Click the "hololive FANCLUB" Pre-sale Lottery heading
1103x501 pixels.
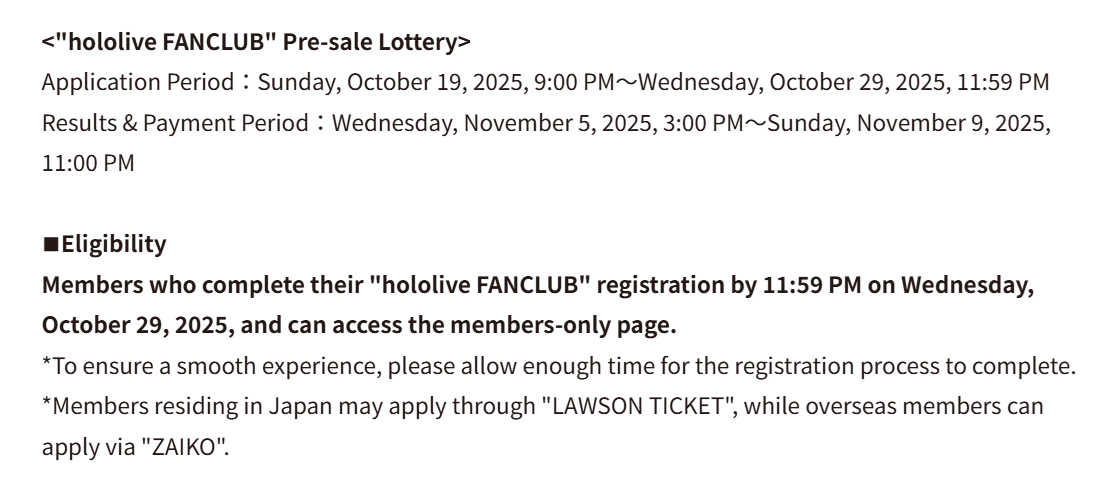coord(256,42)
